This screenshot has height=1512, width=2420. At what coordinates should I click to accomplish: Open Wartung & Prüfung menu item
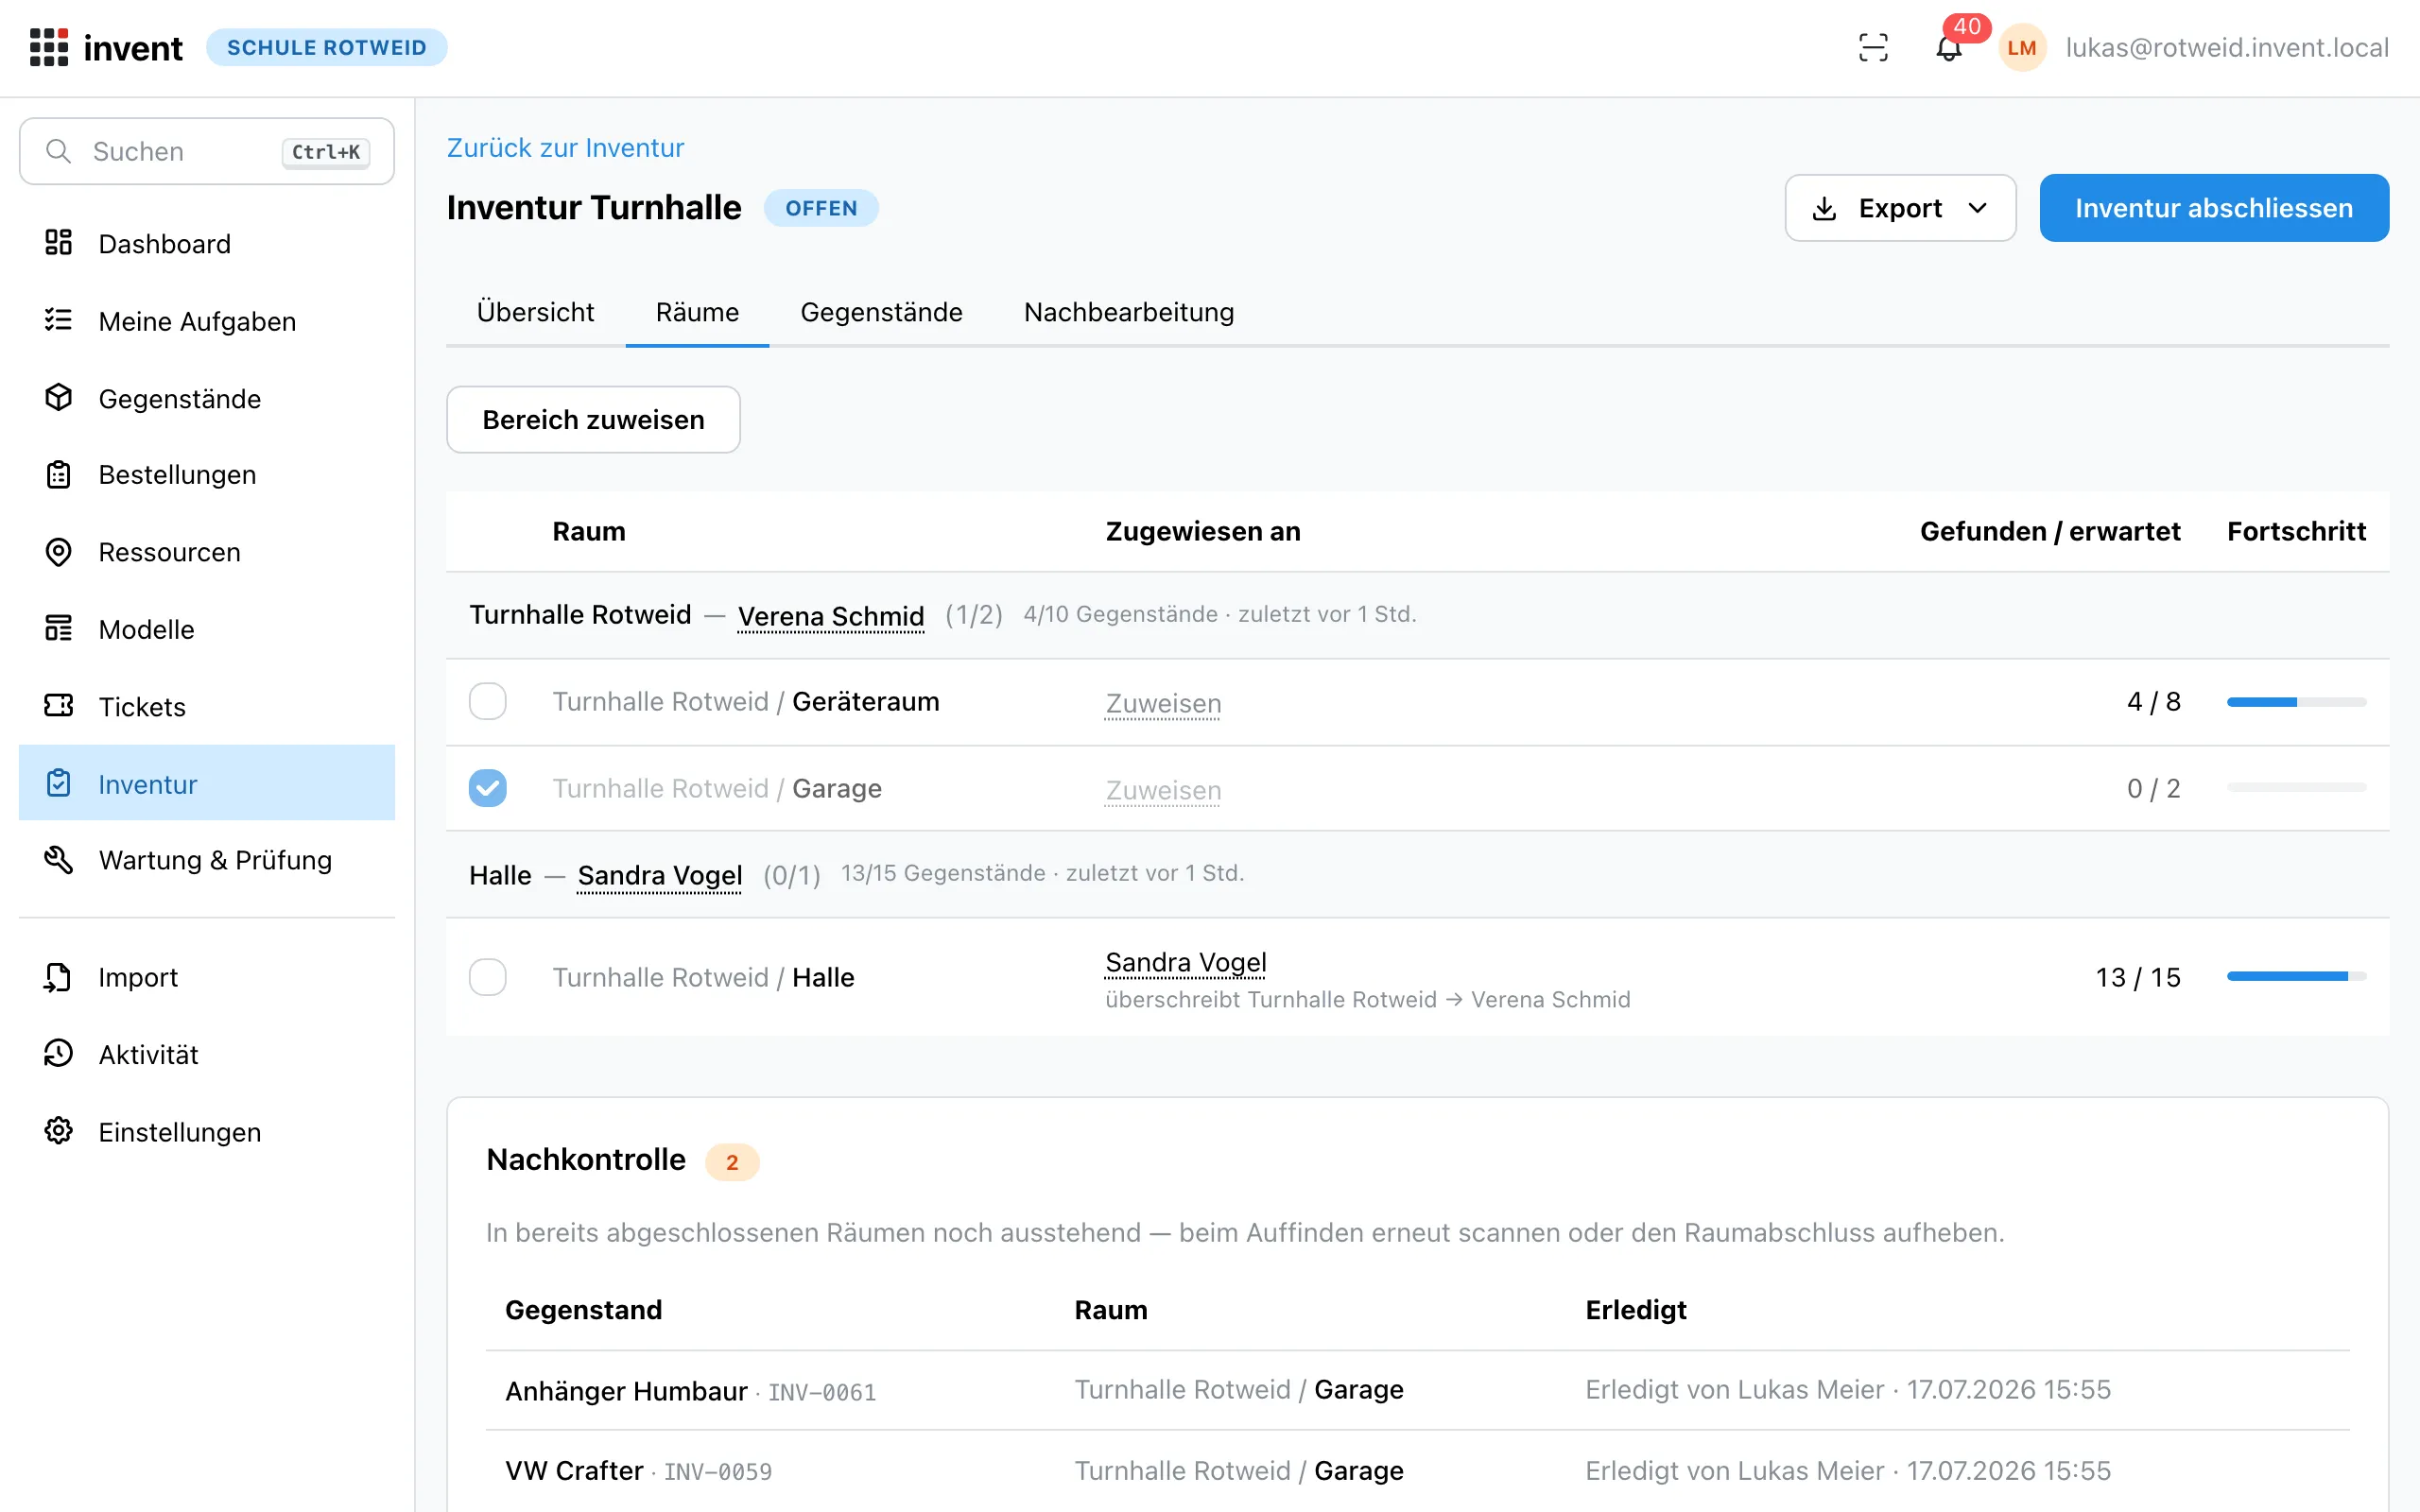click(x=207, y=860)
